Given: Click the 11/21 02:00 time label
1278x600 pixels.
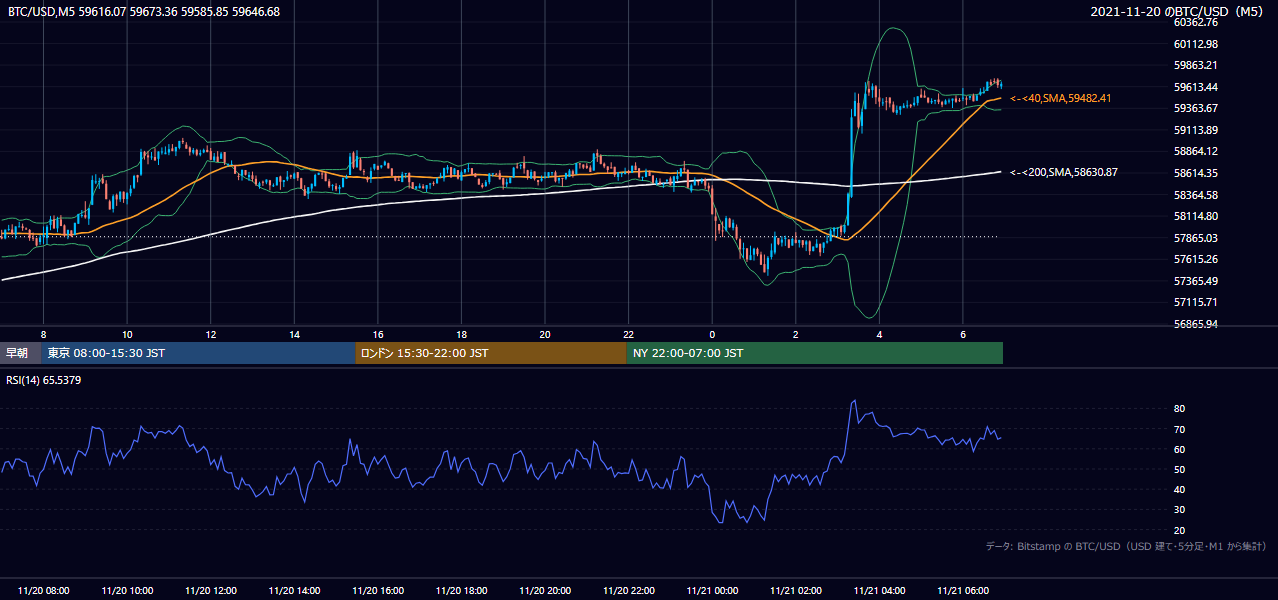Looking at the screenshot, I should (795, 591).
